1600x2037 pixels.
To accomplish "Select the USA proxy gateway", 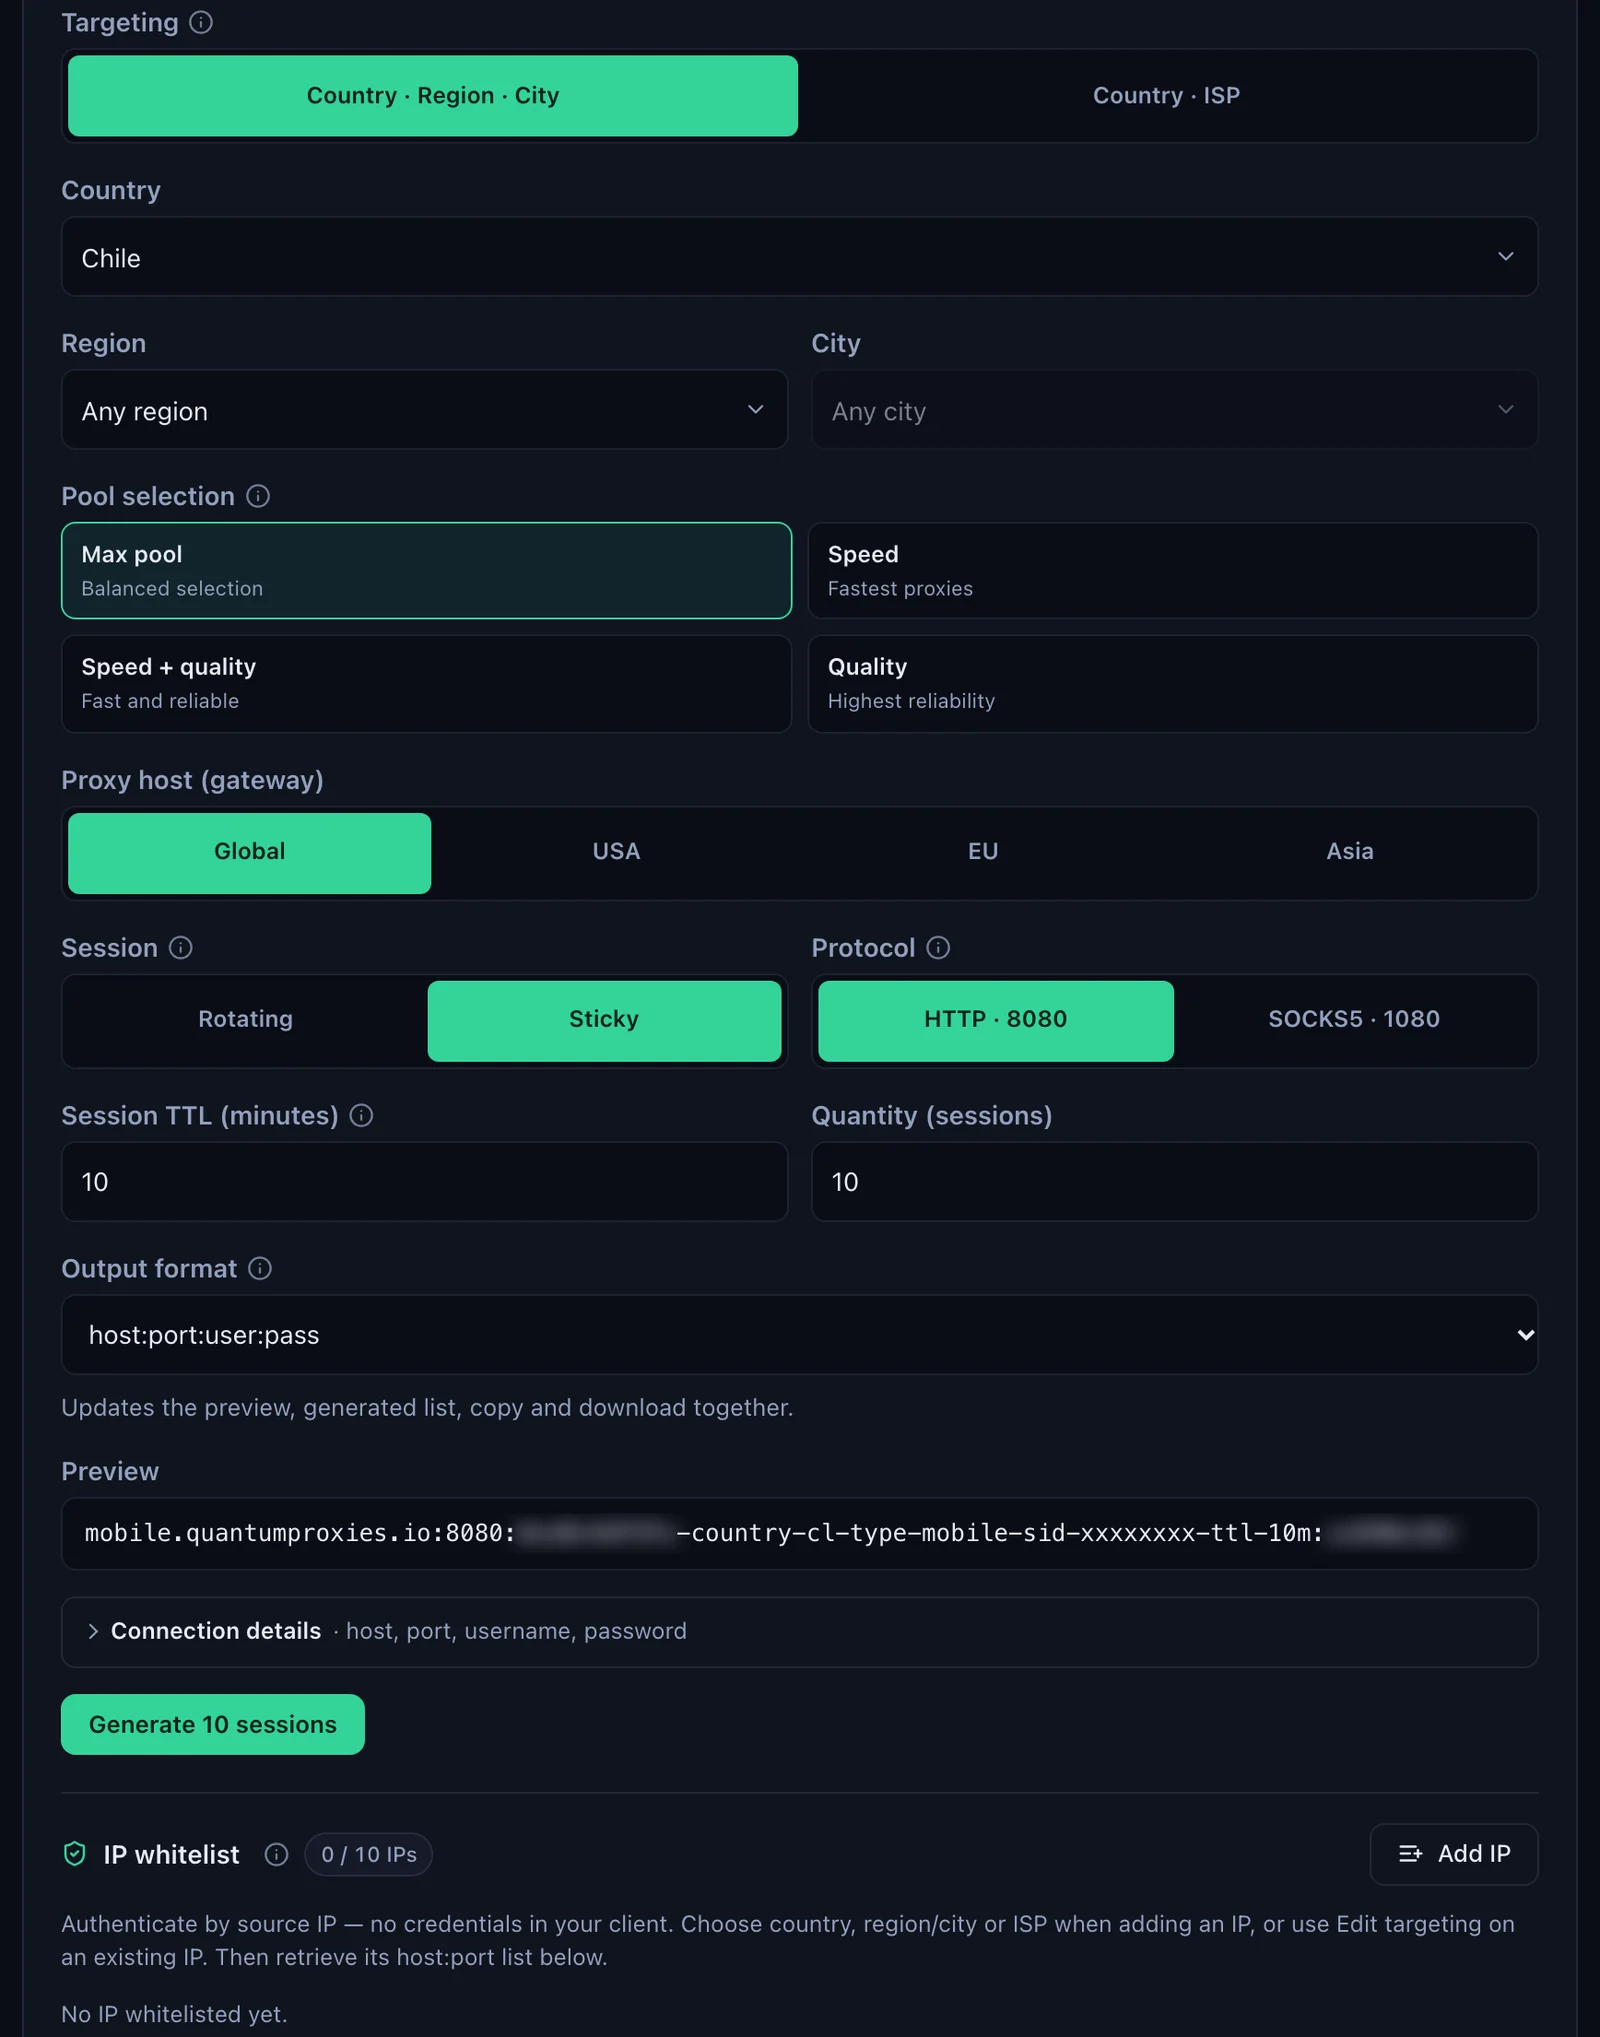I will coord(616,853).
